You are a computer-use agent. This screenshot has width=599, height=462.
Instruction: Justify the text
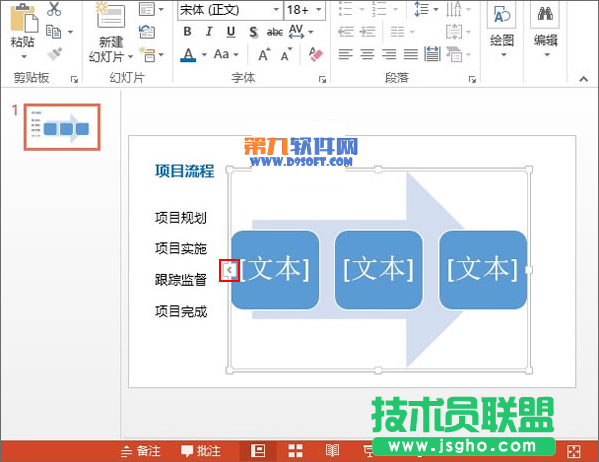[x=411, y=54]
